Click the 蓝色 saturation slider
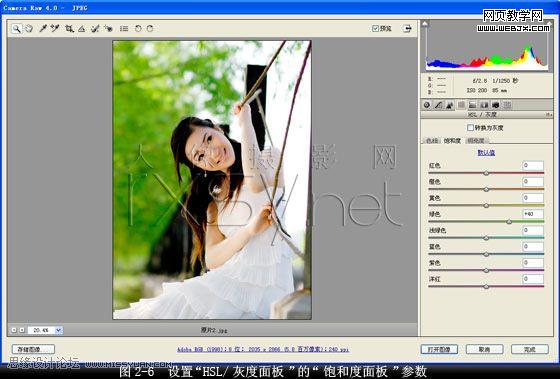This screenshot has height=379, width=560. (486, 254)
